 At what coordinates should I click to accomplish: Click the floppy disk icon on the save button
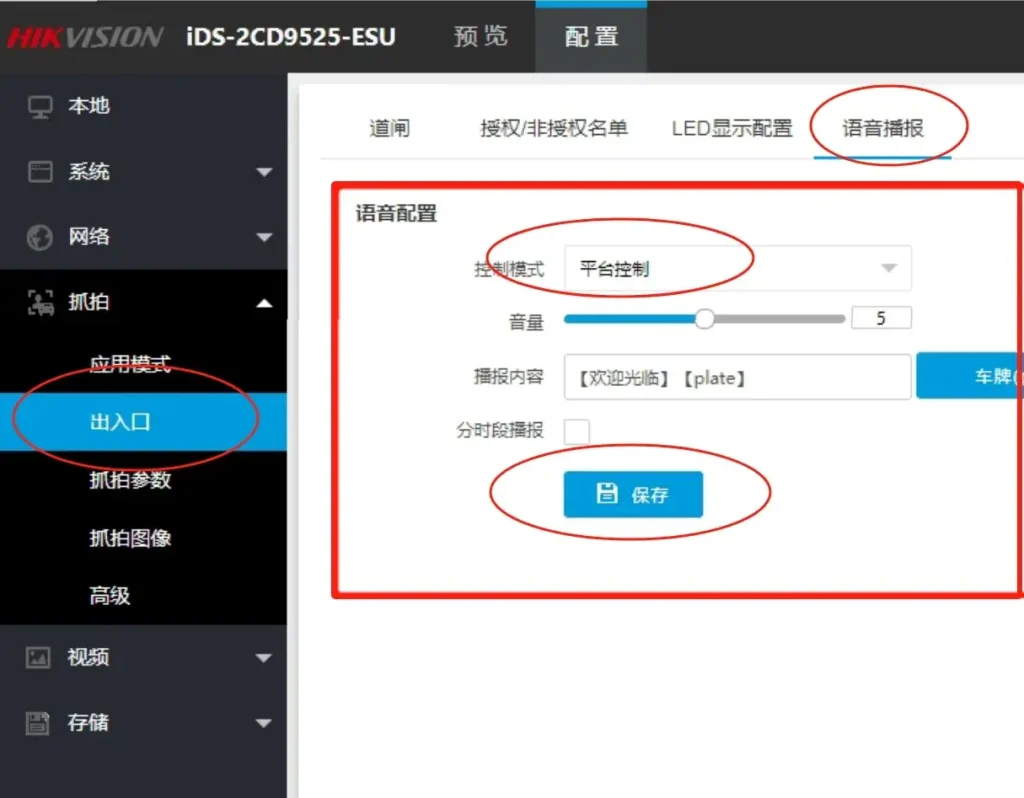coord(609,493)
